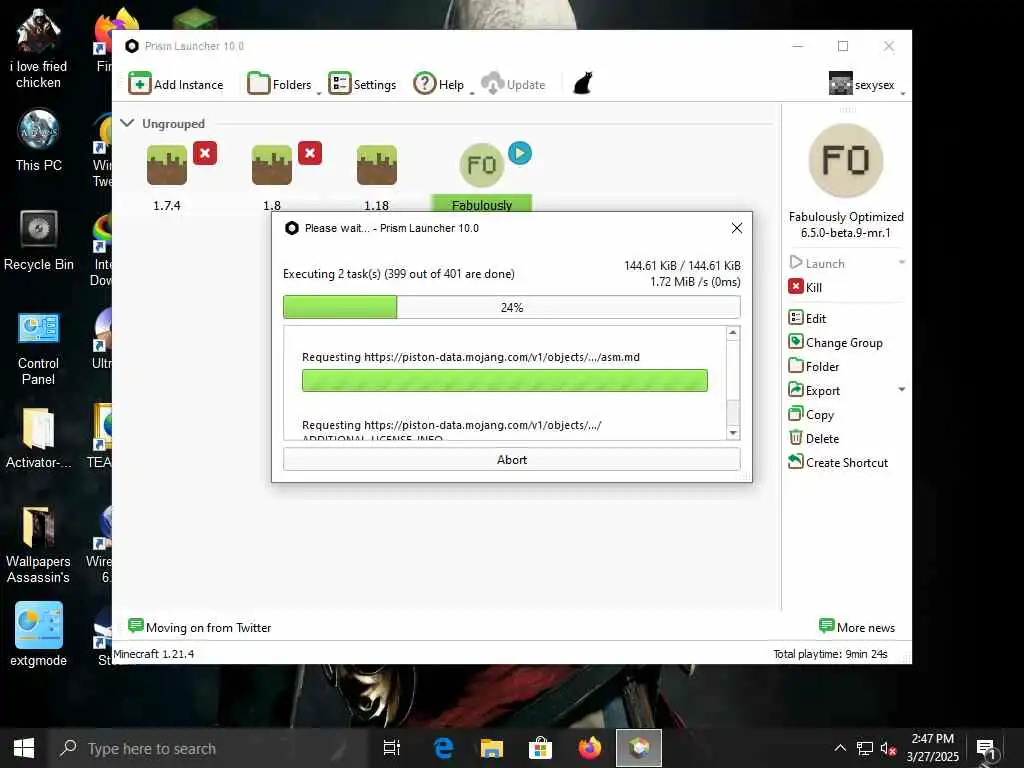The image size is (1024, 768).
Task: Select This PC desktop icon
Action: [x=39, y=140]
